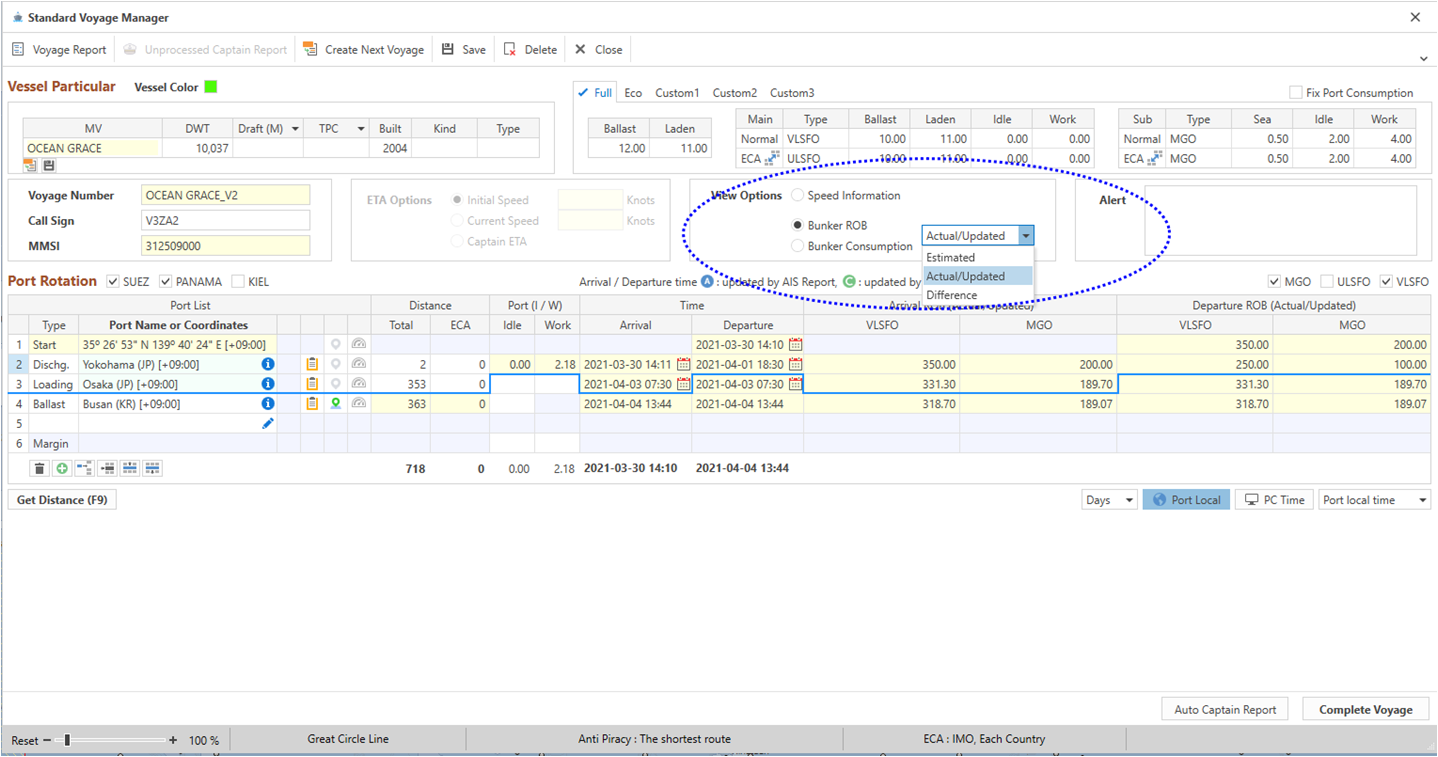Click the Call Sign field V3ZA2
Screen dimensions: 1438x757
[x=225, y=220]
